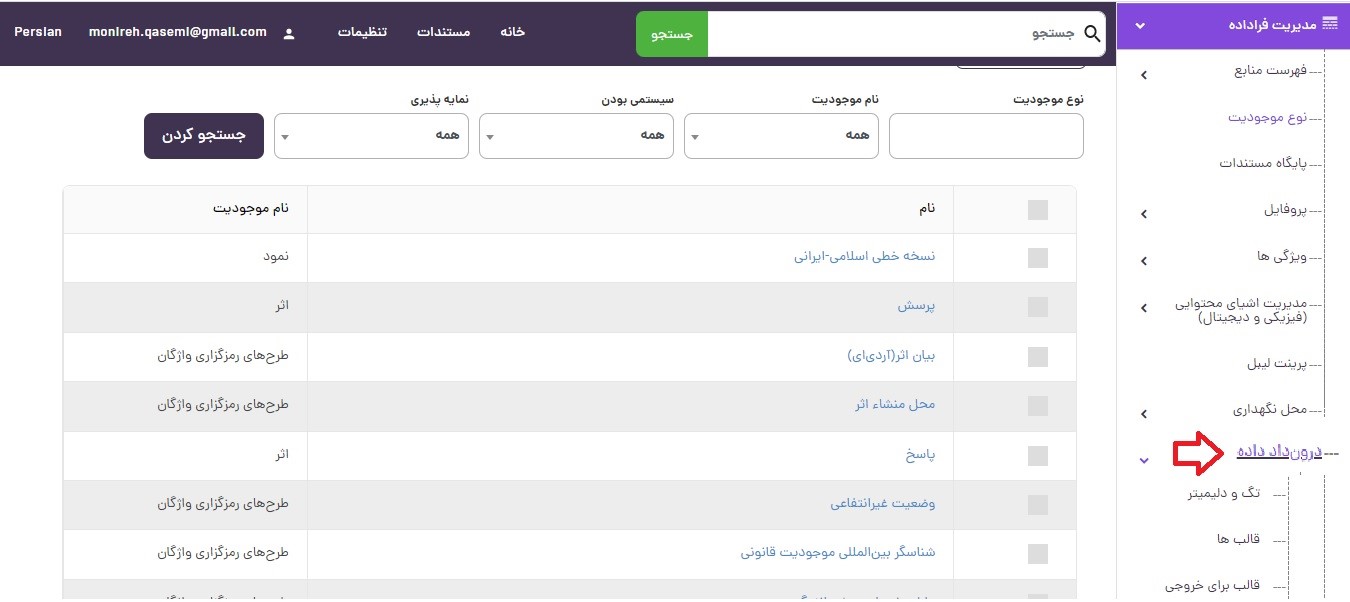Expand the پروفایل sidebar arrow
Image resolution: width=1350 pixels, height=602 pixels.
coord(1144,214)
